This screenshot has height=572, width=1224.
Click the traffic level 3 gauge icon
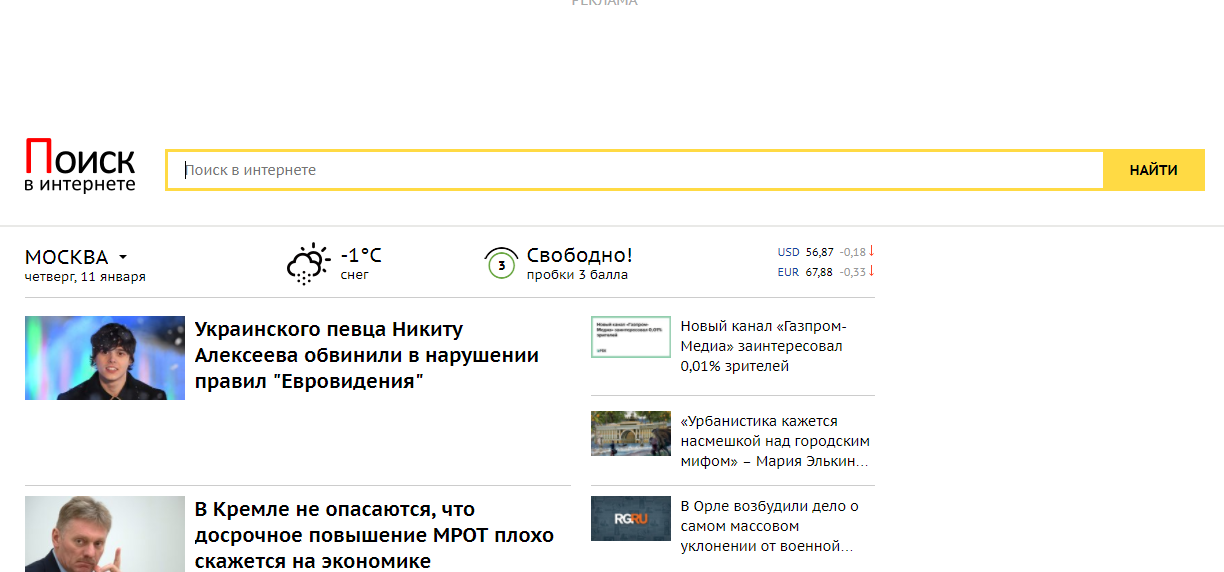point(501,263)
